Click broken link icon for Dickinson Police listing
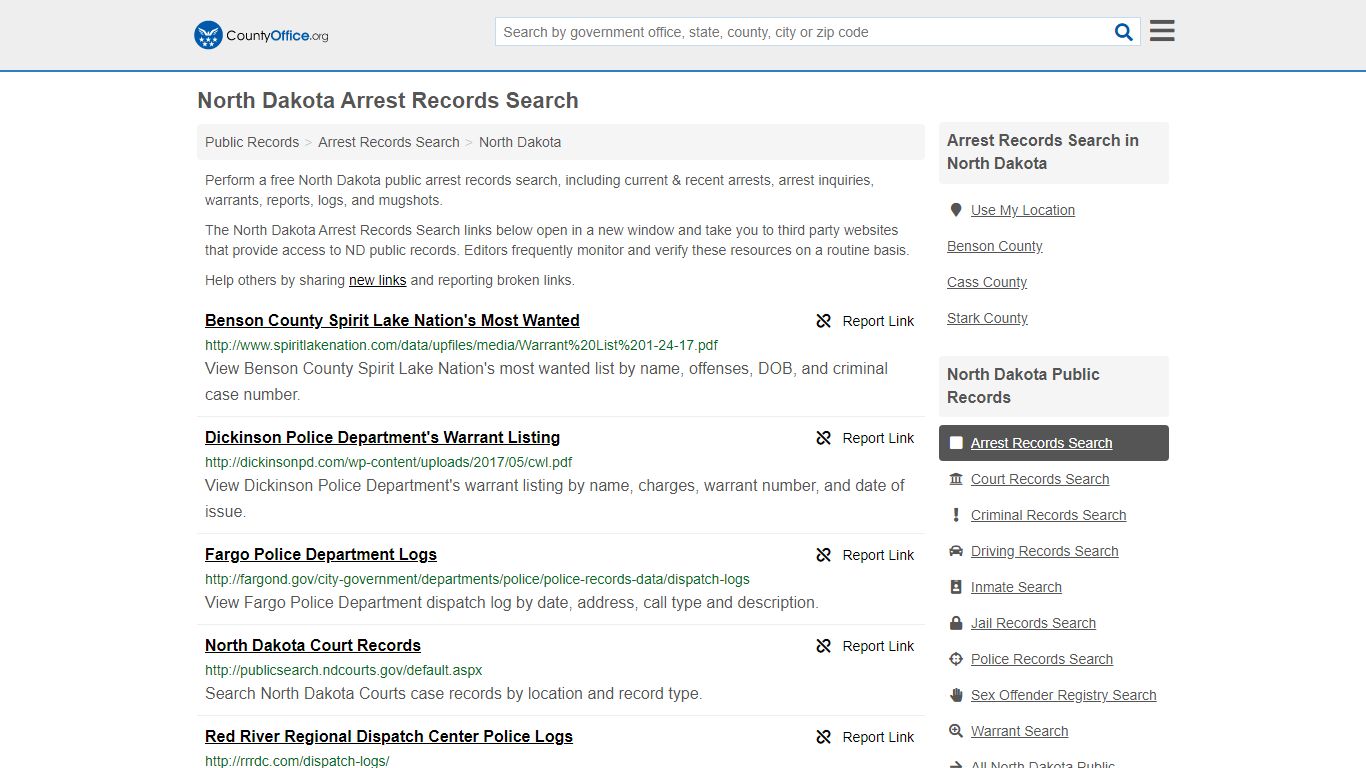 (x=824, y=438)
